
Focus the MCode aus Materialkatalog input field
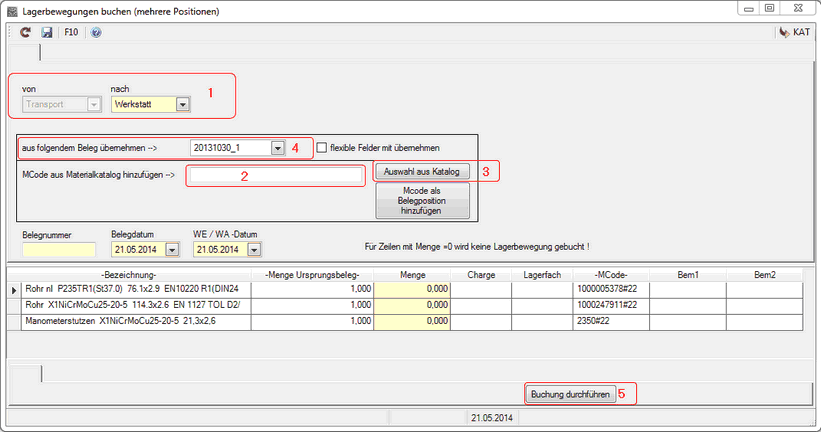(x=277, y=176)
